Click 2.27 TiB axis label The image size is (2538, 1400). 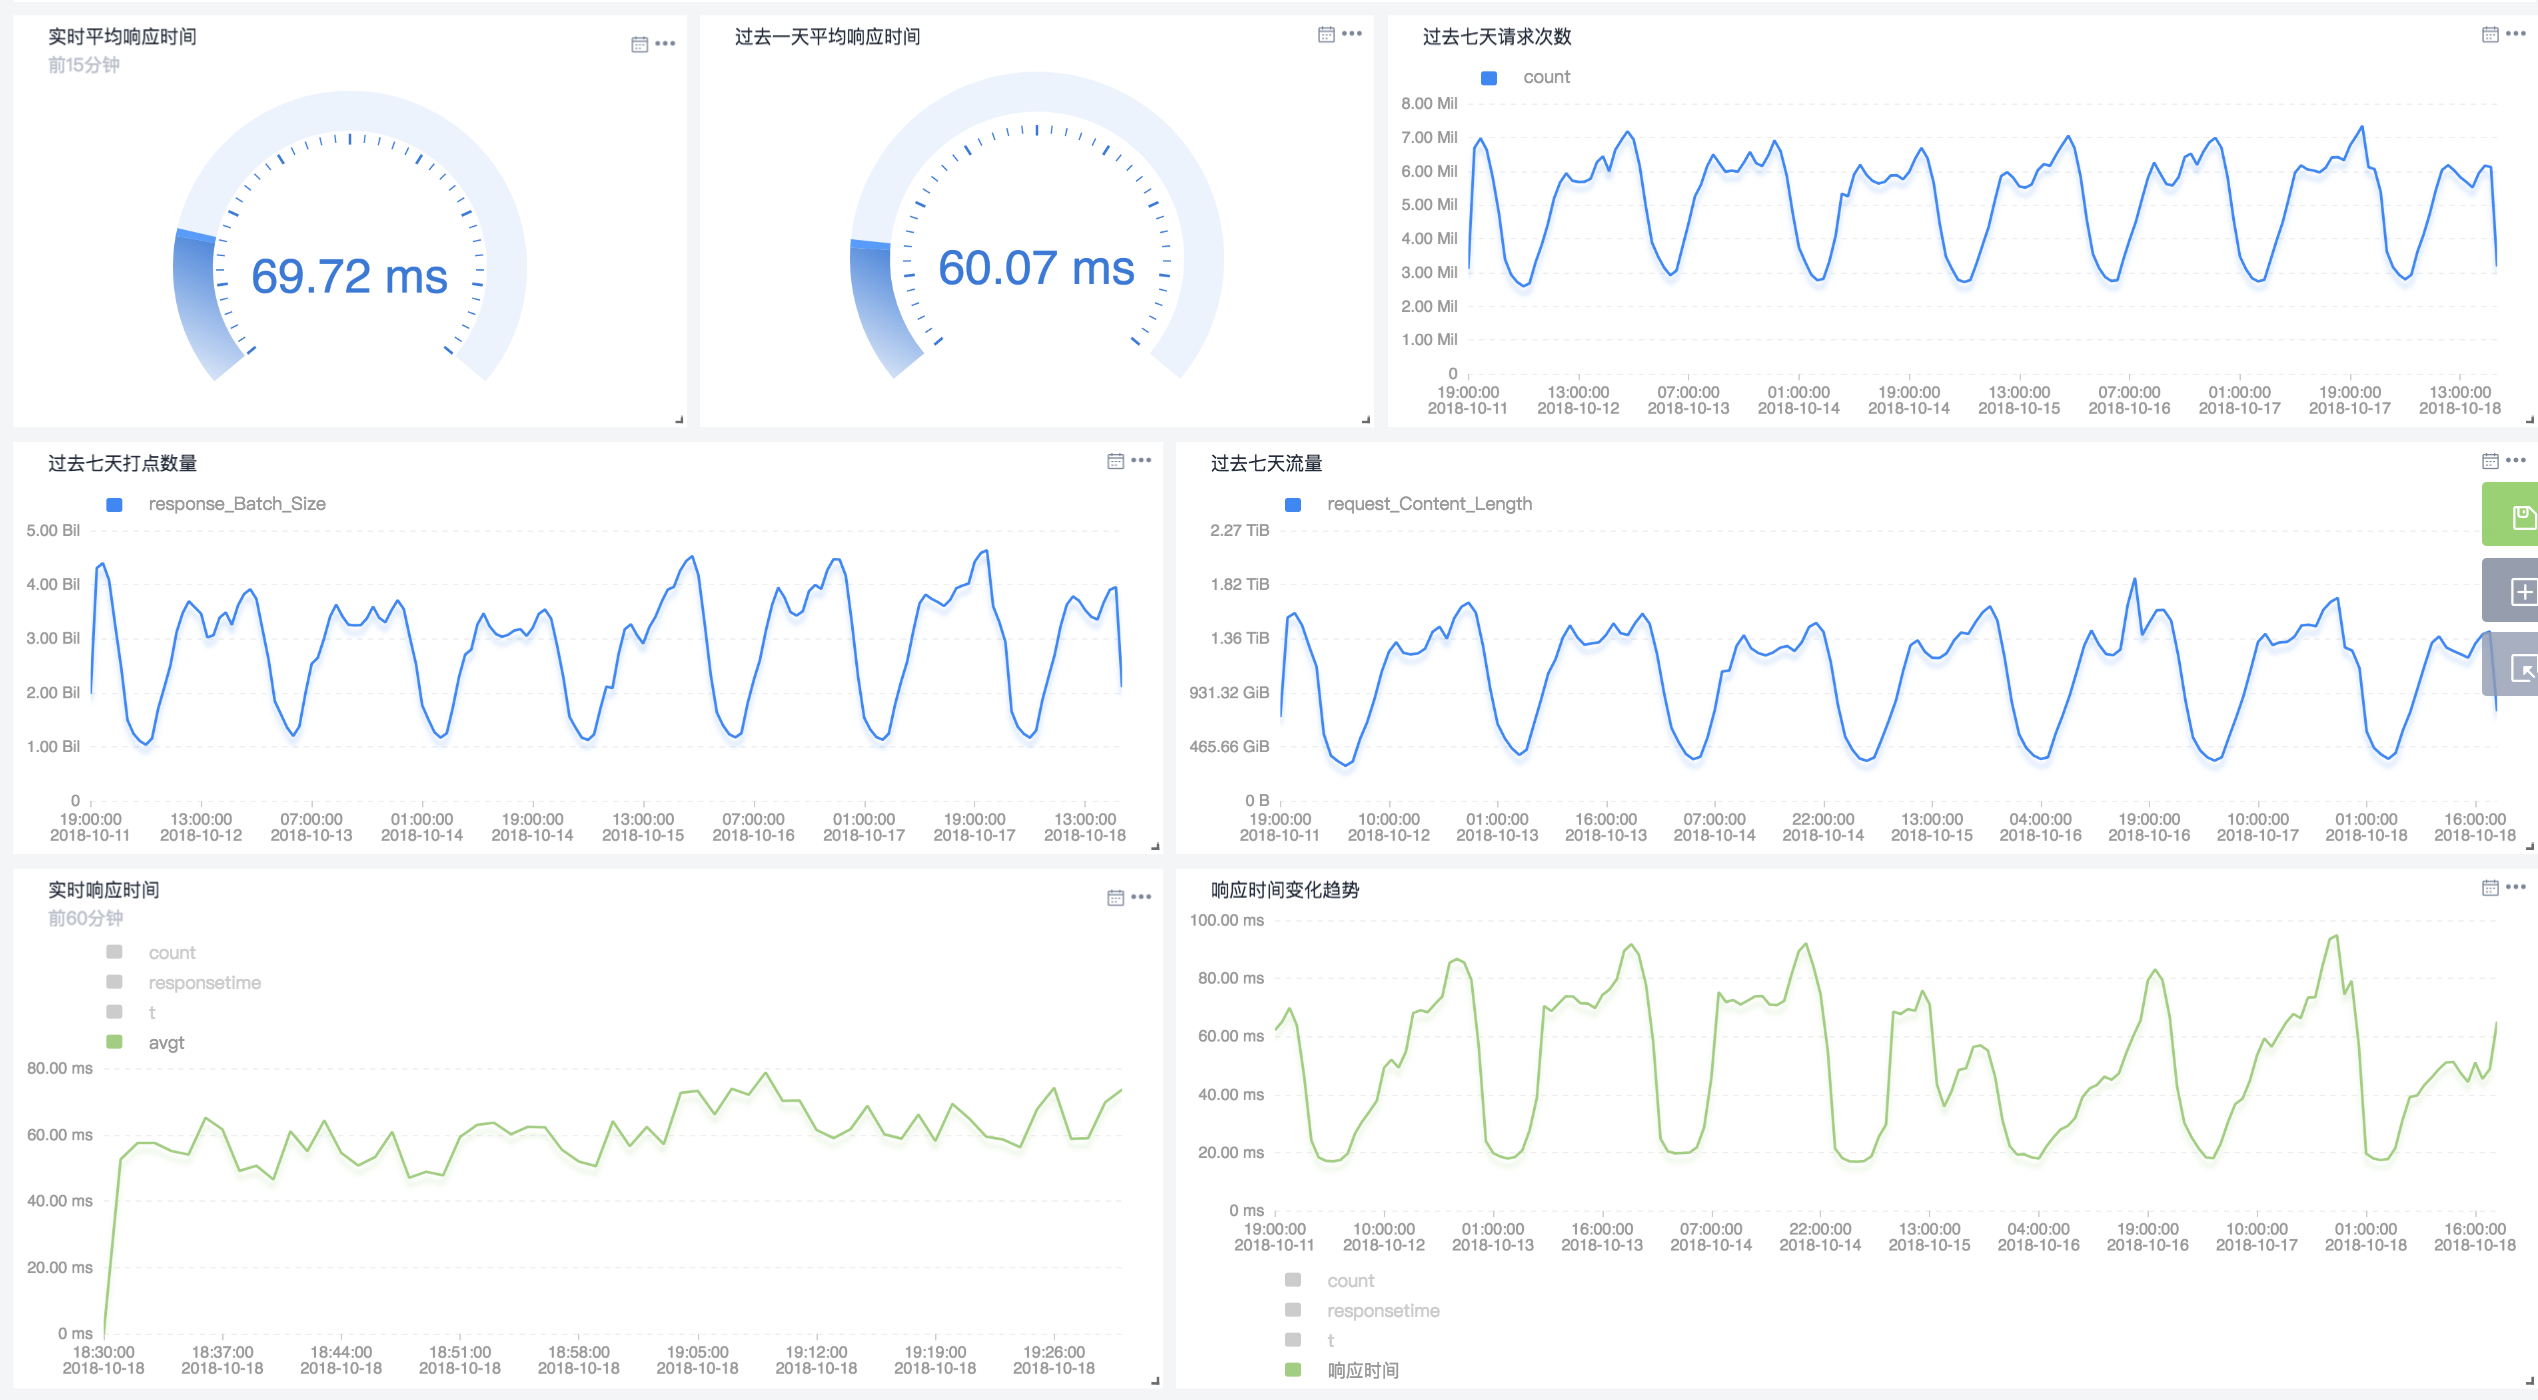click(1239, 530)
